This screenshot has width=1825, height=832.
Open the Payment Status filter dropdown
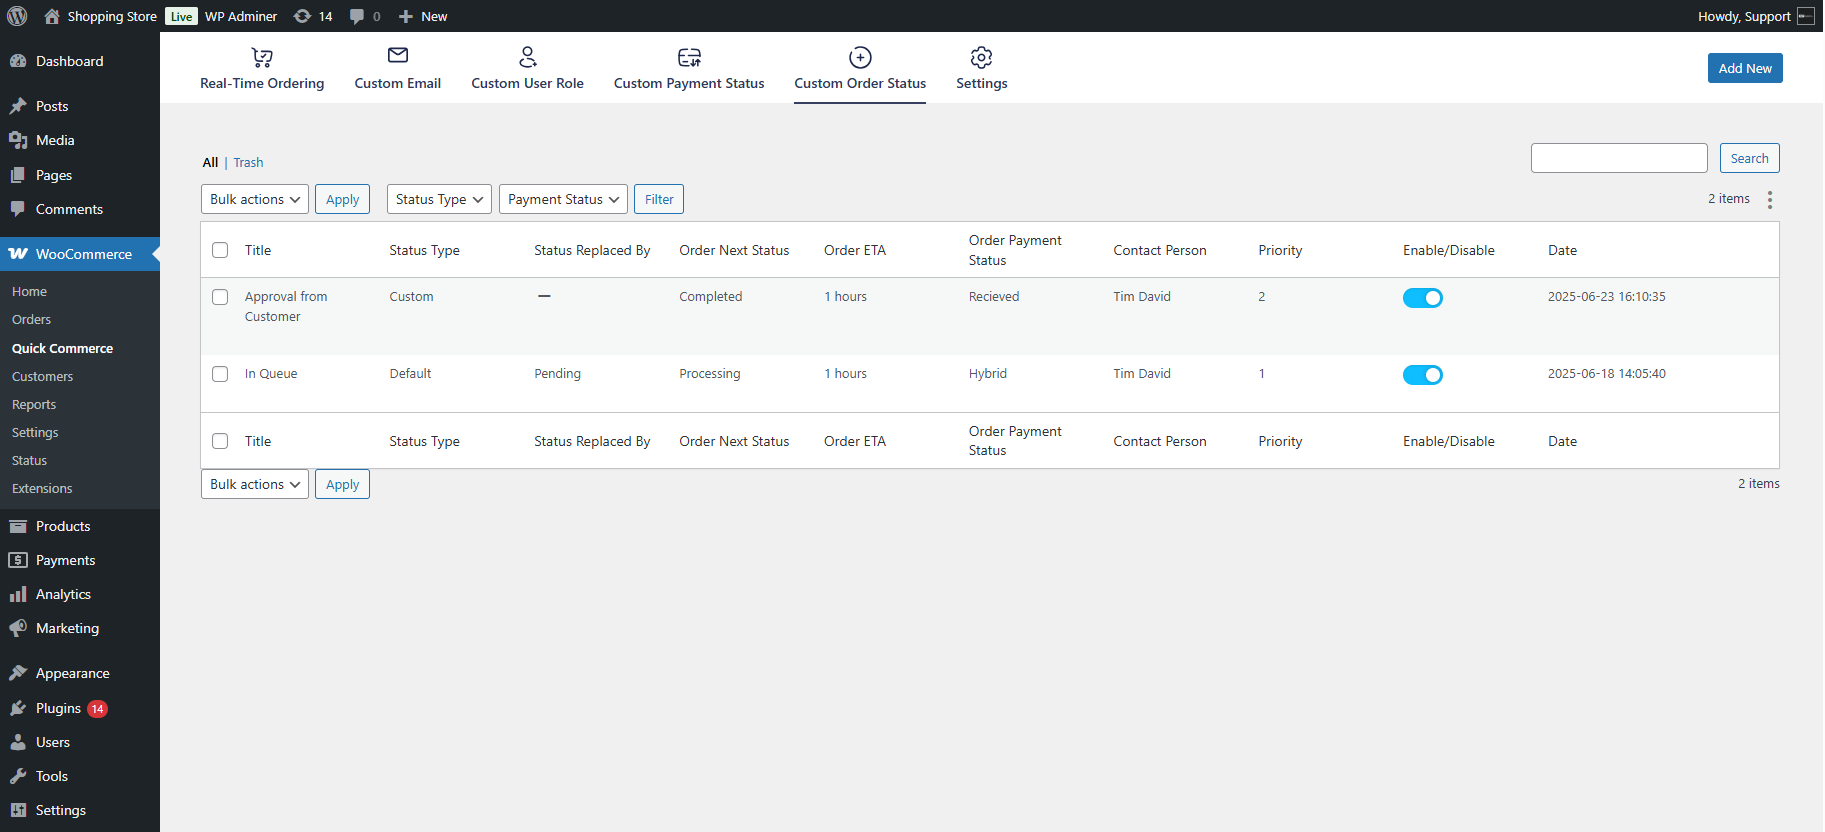coord(563,199)
